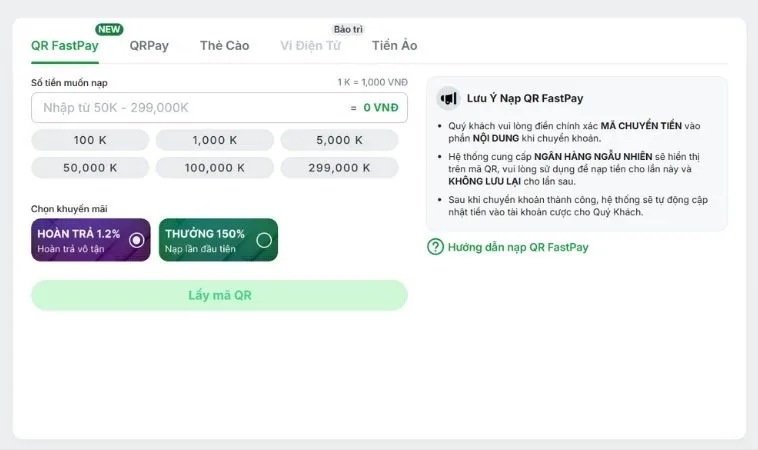Switch to the QR FastPay tab
Screen dimensions: 758x450
click(65, 46)
